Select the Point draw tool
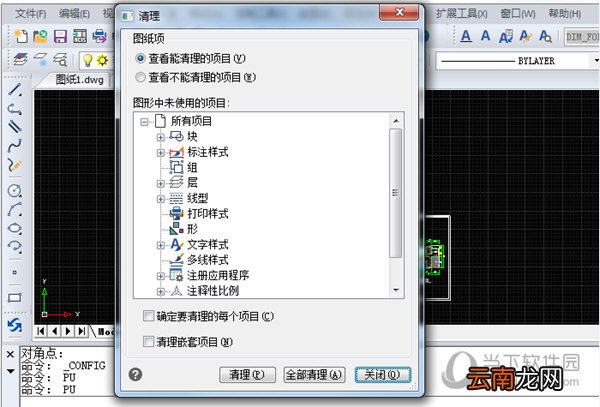Screen dimensions: 600x407 15,272
